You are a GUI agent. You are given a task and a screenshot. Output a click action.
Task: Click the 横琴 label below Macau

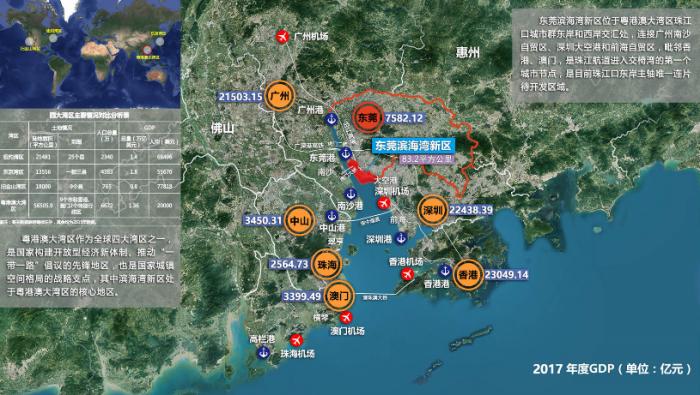click(320, 318)
